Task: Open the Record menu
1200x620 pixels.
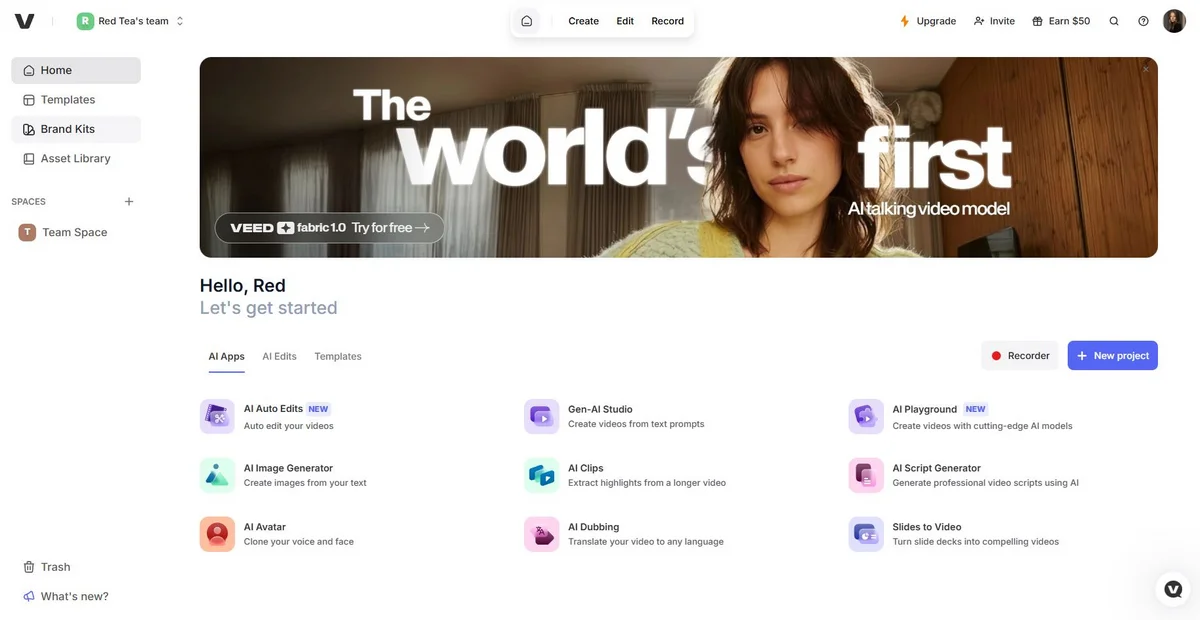Action: pyautogui.click(x=667, y=21)
